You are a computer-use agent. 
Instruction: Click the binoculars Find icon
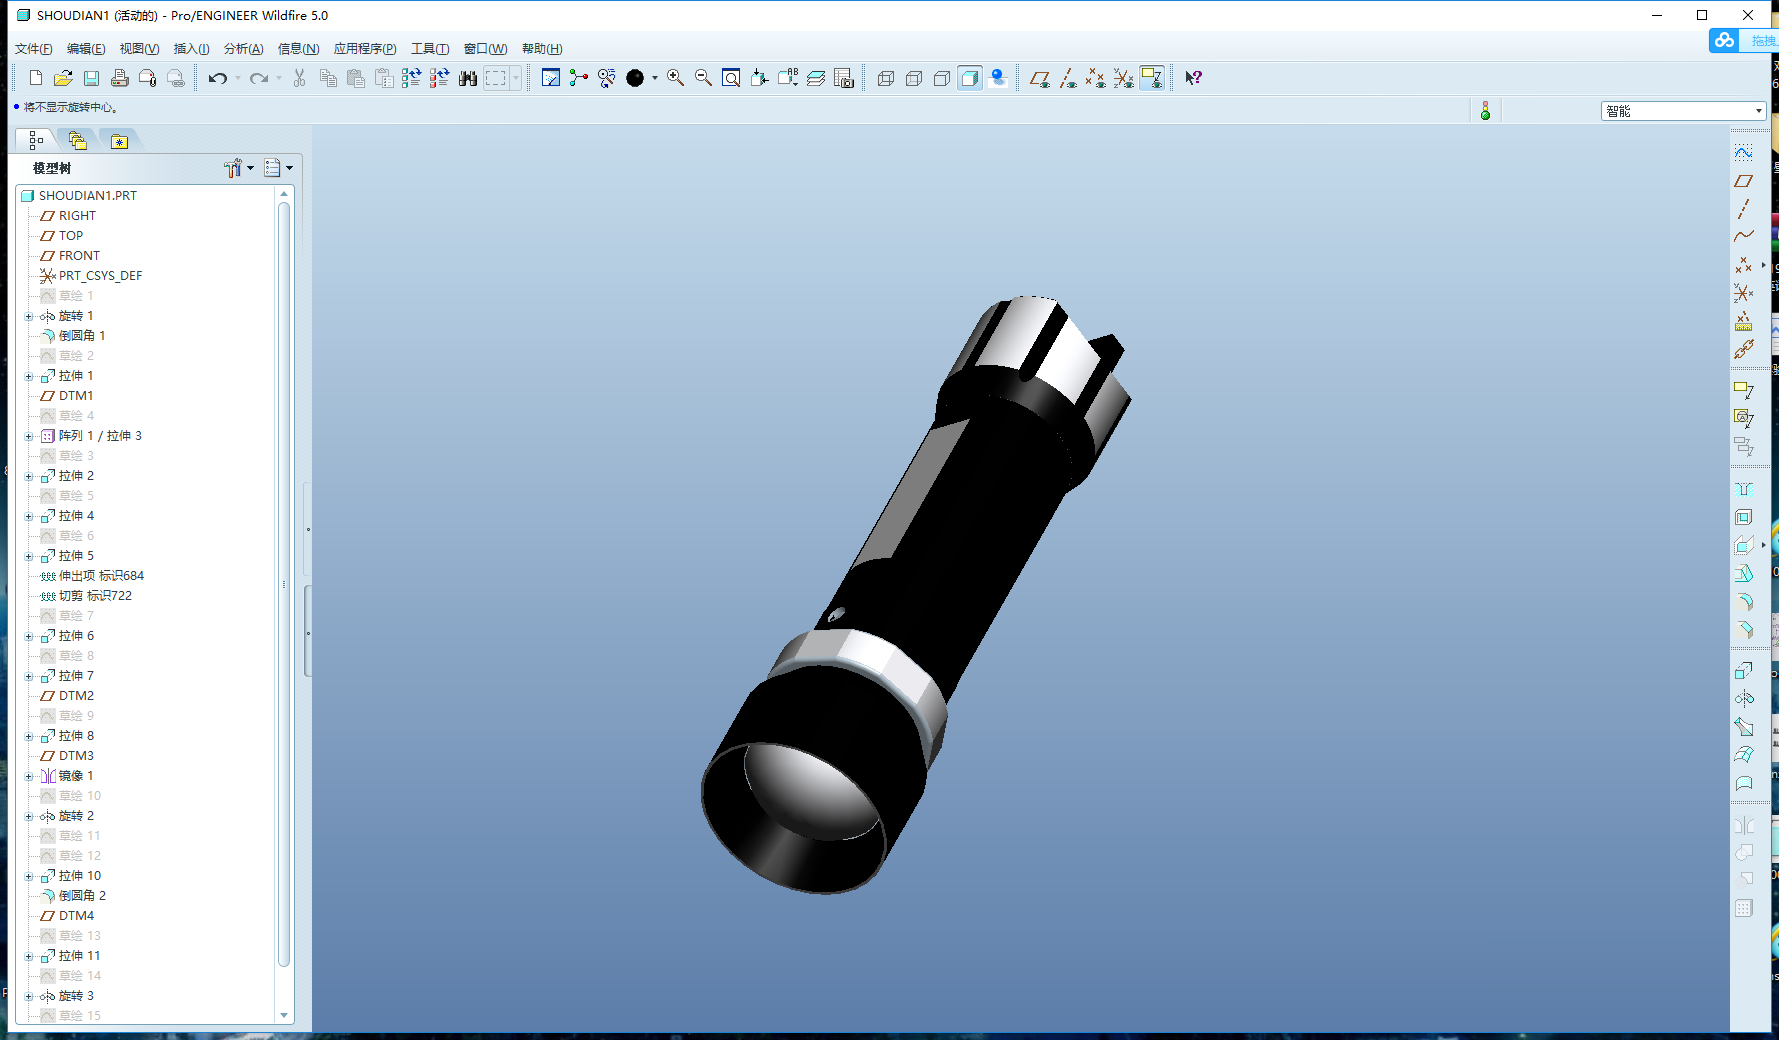click(467, 78)
